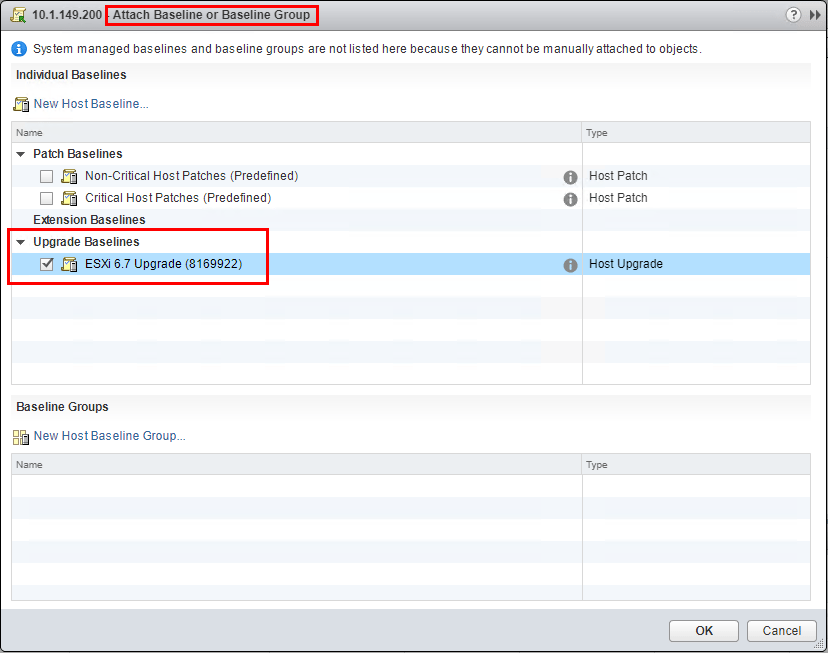Collapse the Patch Baselines group
The image size is (828, 653).
[x=21, y=154]
